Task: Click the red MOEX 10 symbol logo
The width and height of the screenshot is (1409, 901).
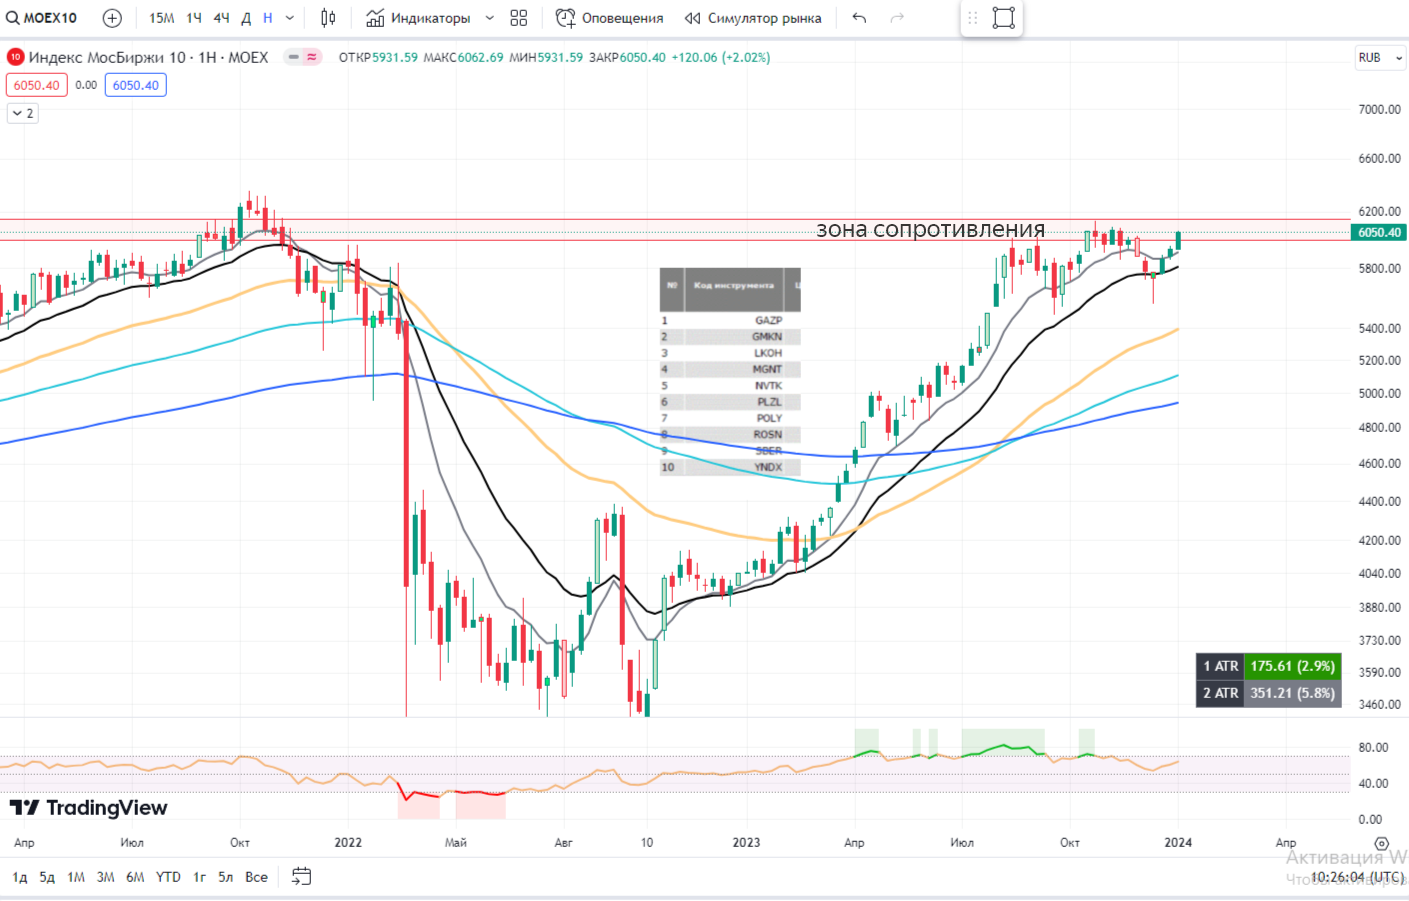Action: click(15, 57)
